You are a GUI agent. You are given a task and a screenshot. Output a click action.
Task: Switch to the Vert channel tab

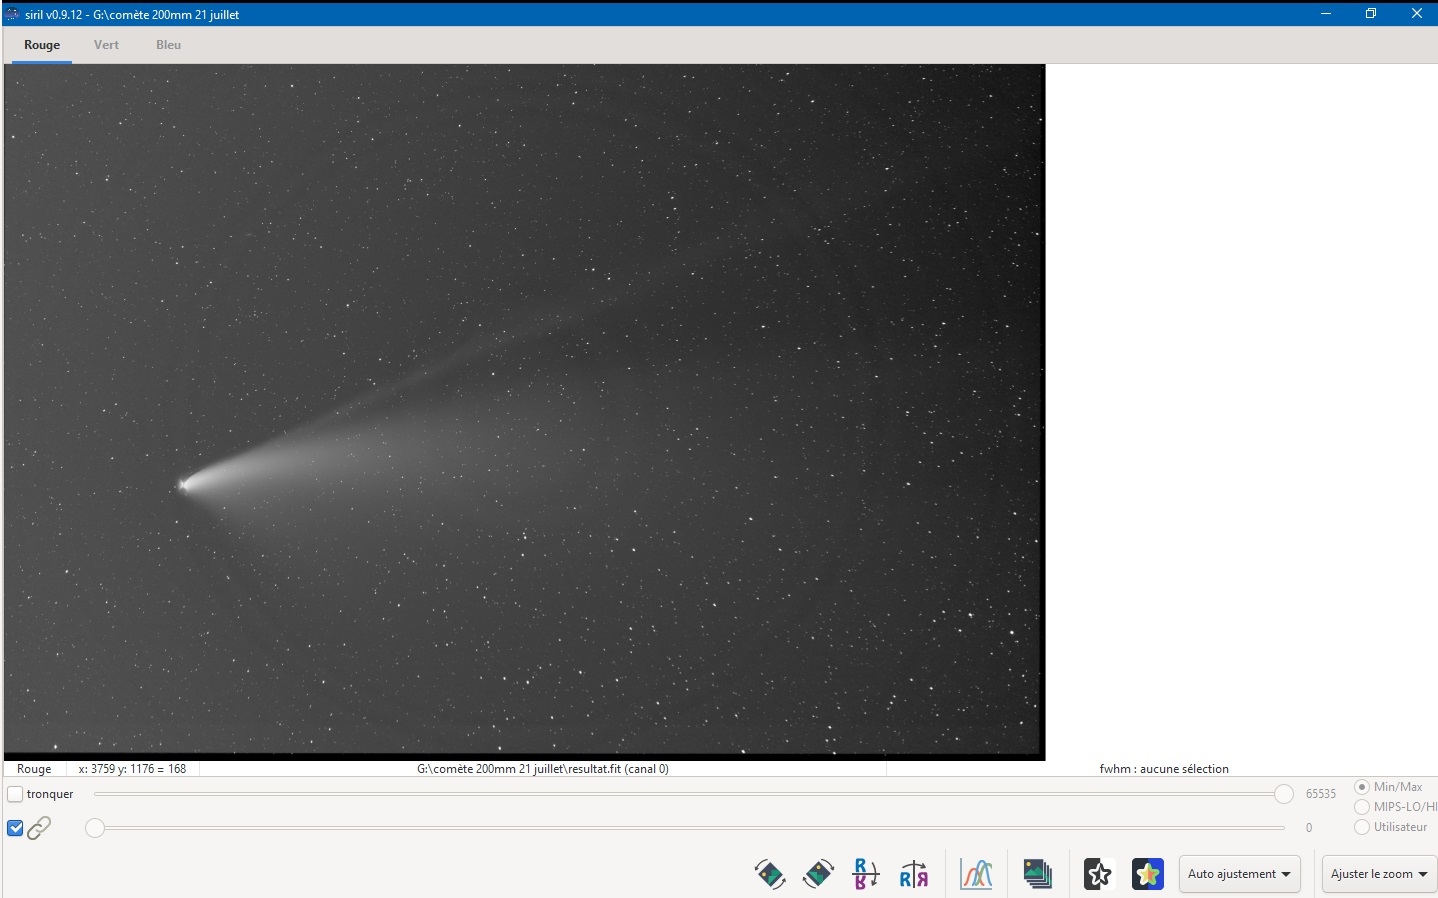106,45
